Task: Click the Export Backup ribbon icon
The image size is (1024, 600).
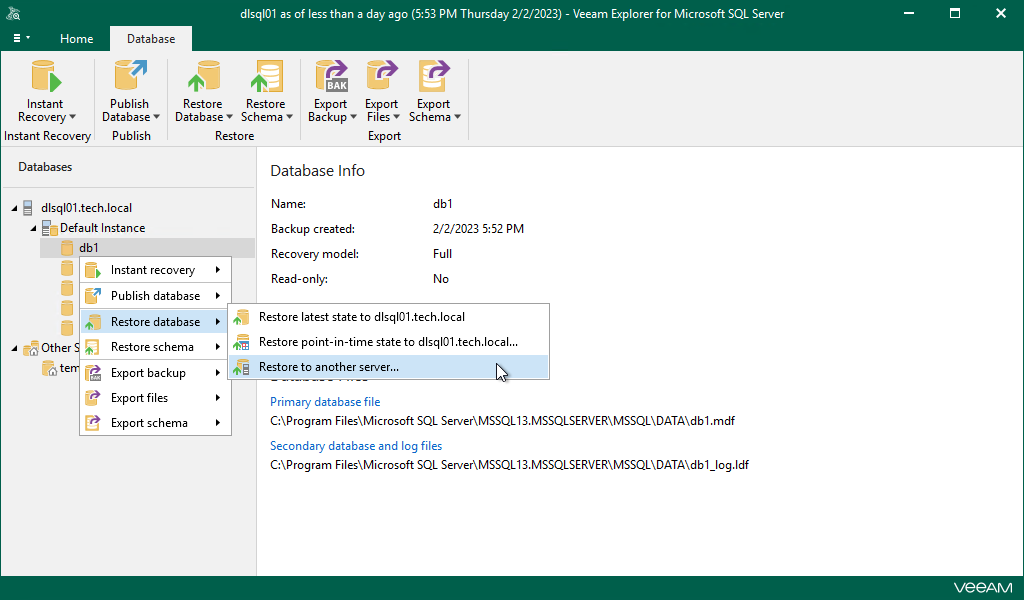Action: coord(332,76)
